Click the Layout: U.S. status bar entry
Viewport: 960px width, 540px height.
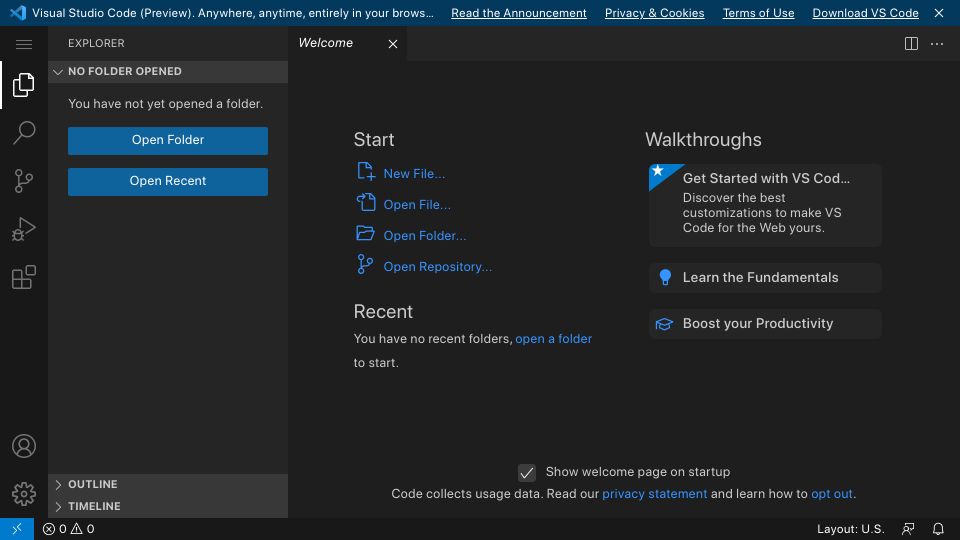pos(850,529)
